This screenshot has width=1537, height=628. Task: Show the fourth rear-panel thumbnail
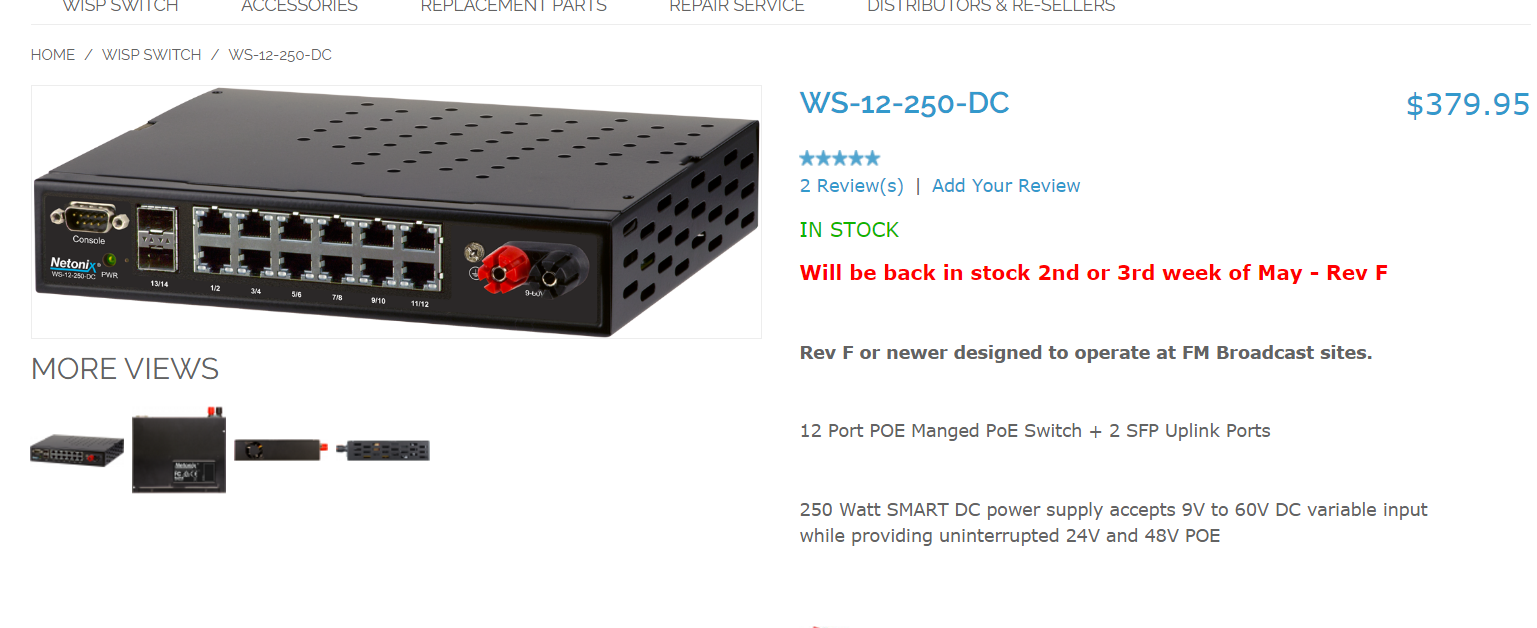pos(383,450)
